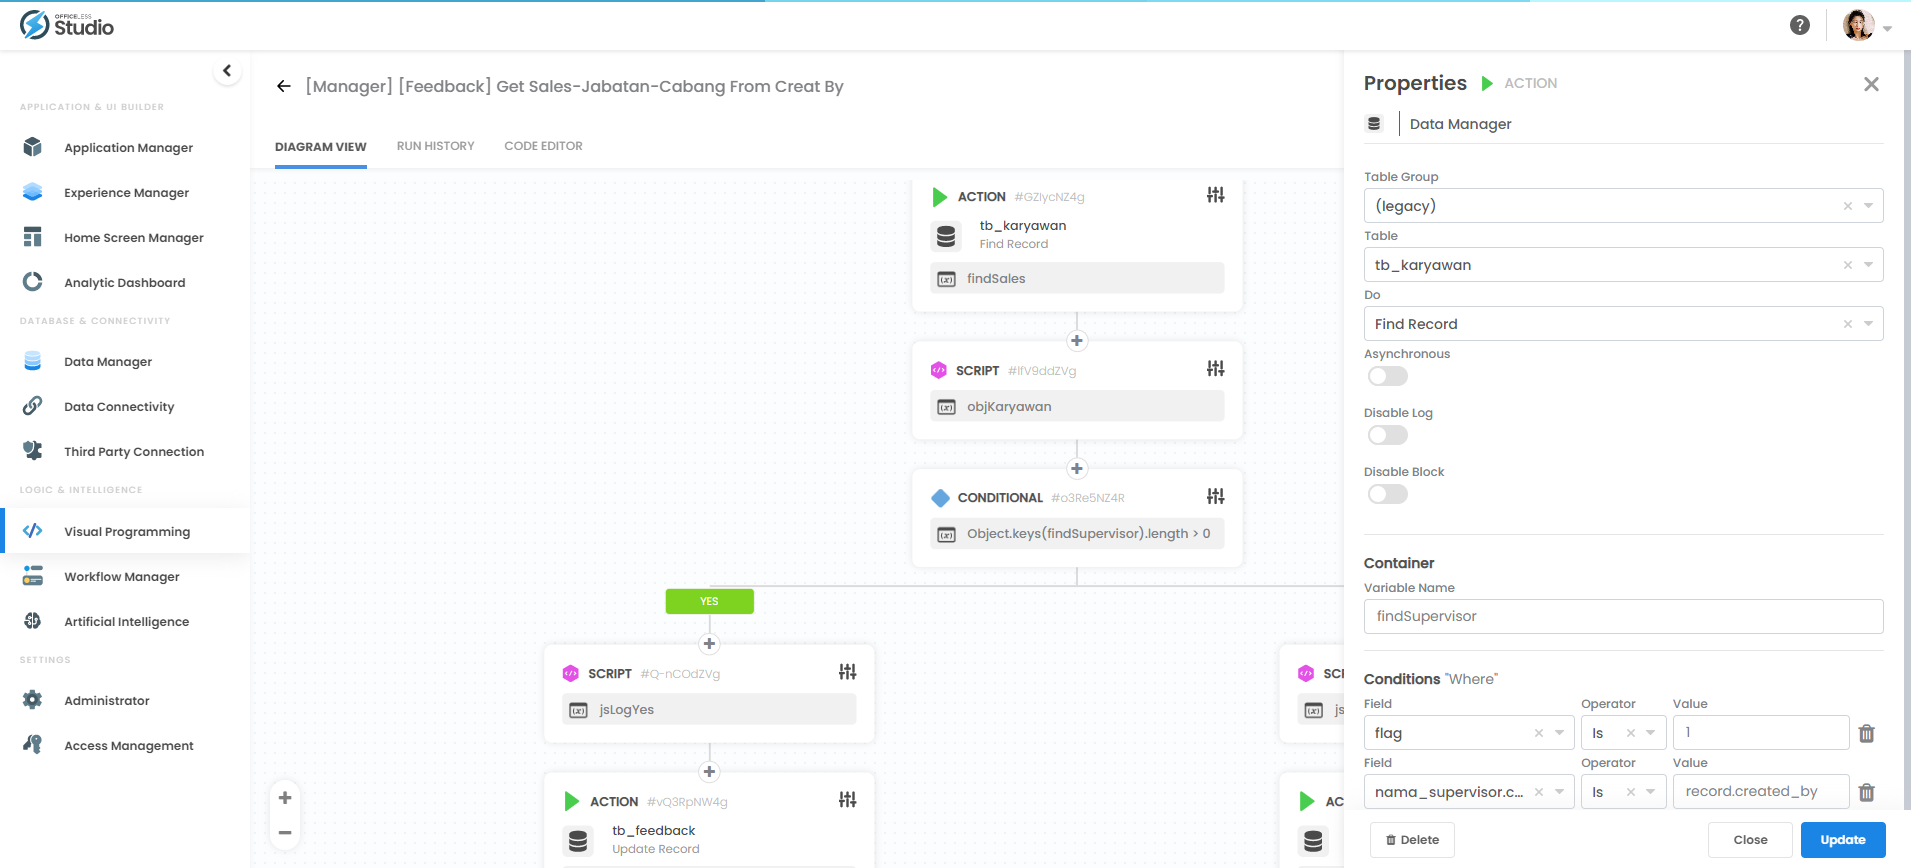1911x868 pixels.
Task: Expand the Do Find Record dropdown
Action: pos(1868,324)
